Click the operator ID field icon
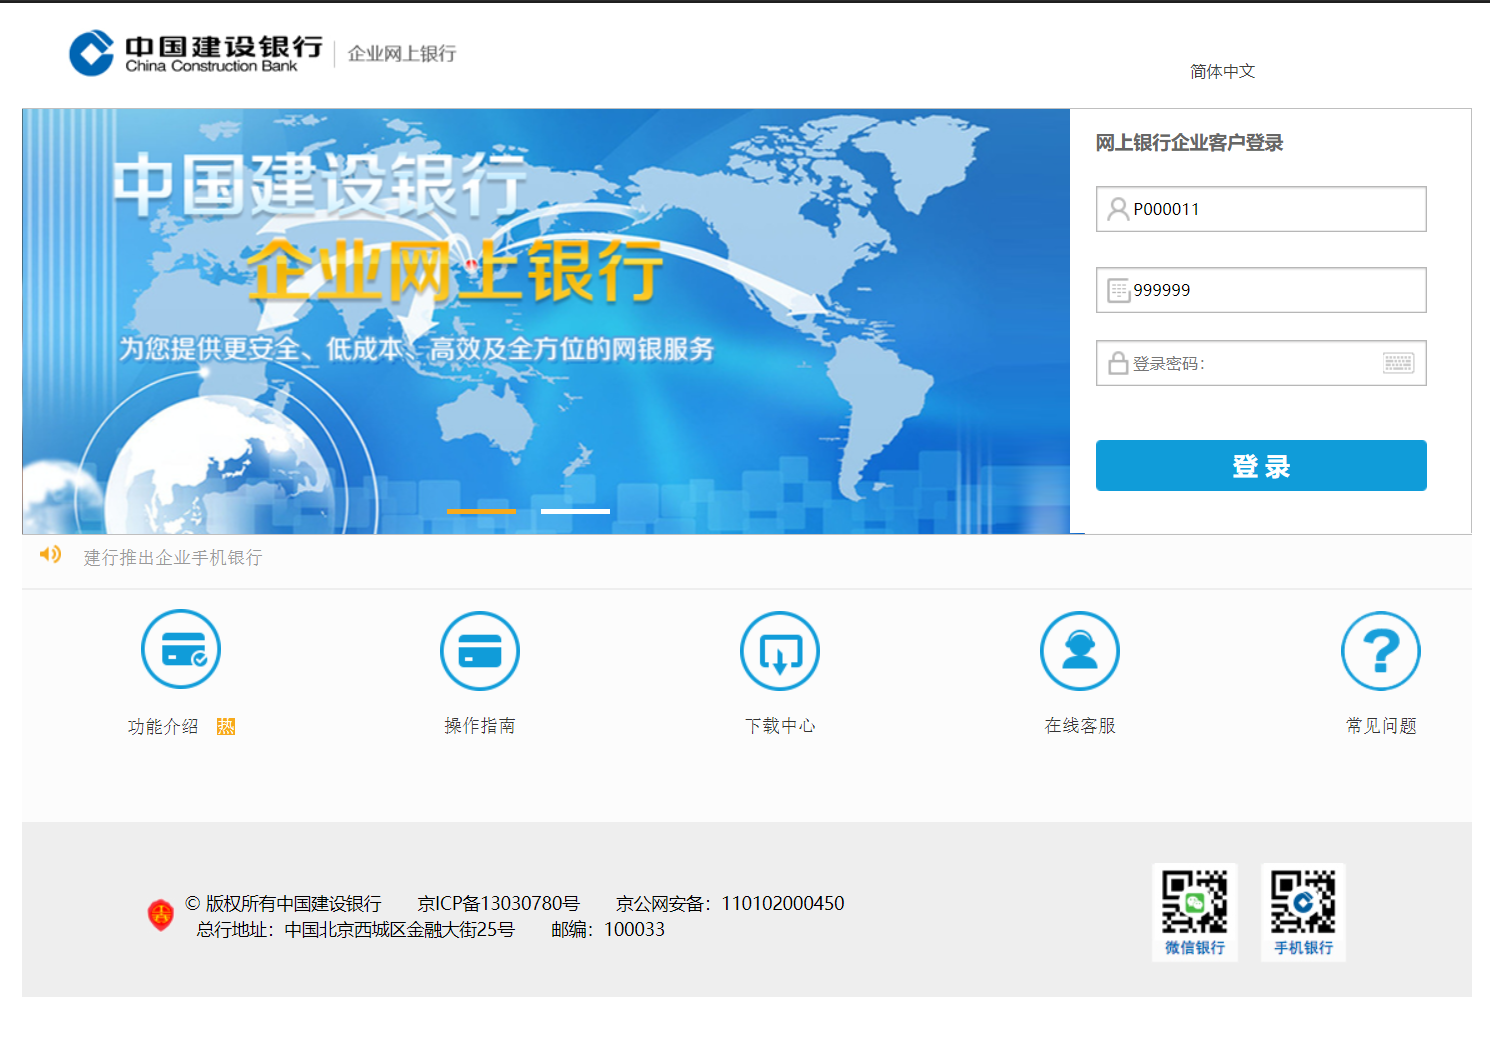 click(1118, 290)
